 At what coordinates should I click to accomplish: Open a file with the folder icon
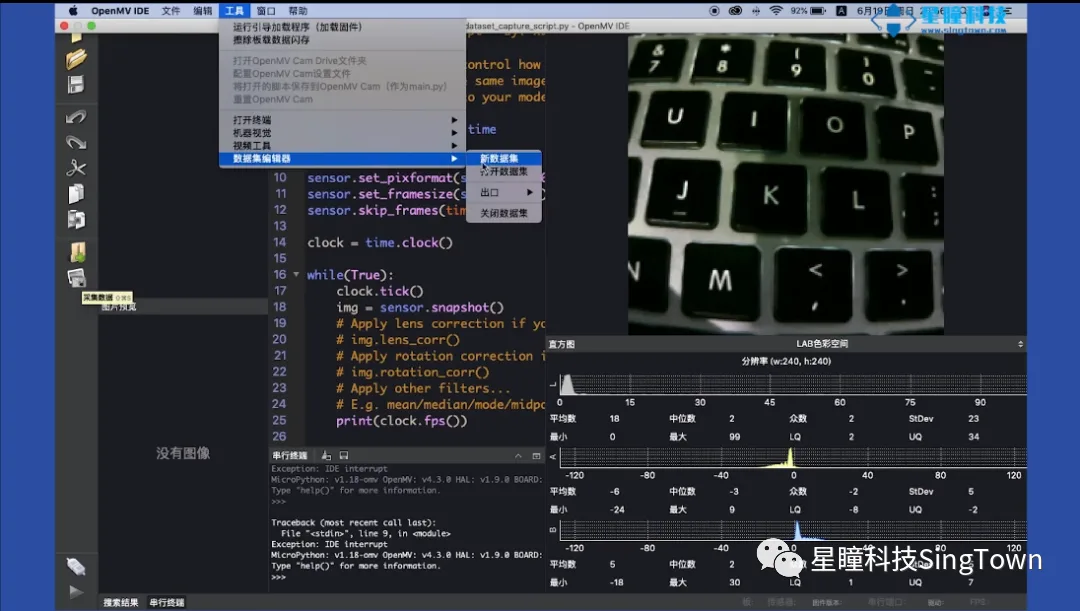(x=76, y=59)
